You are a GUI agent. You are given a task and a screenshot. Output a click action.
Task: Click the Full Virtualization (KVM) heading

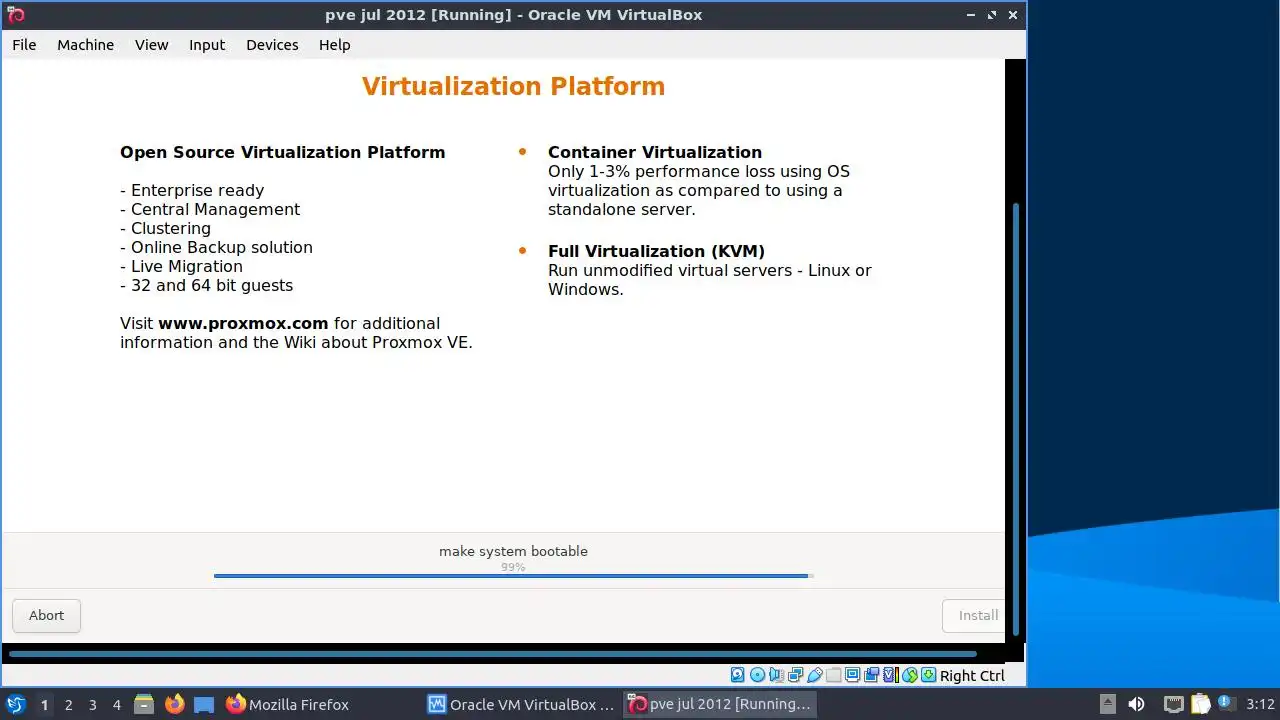(x=656, y=251)
